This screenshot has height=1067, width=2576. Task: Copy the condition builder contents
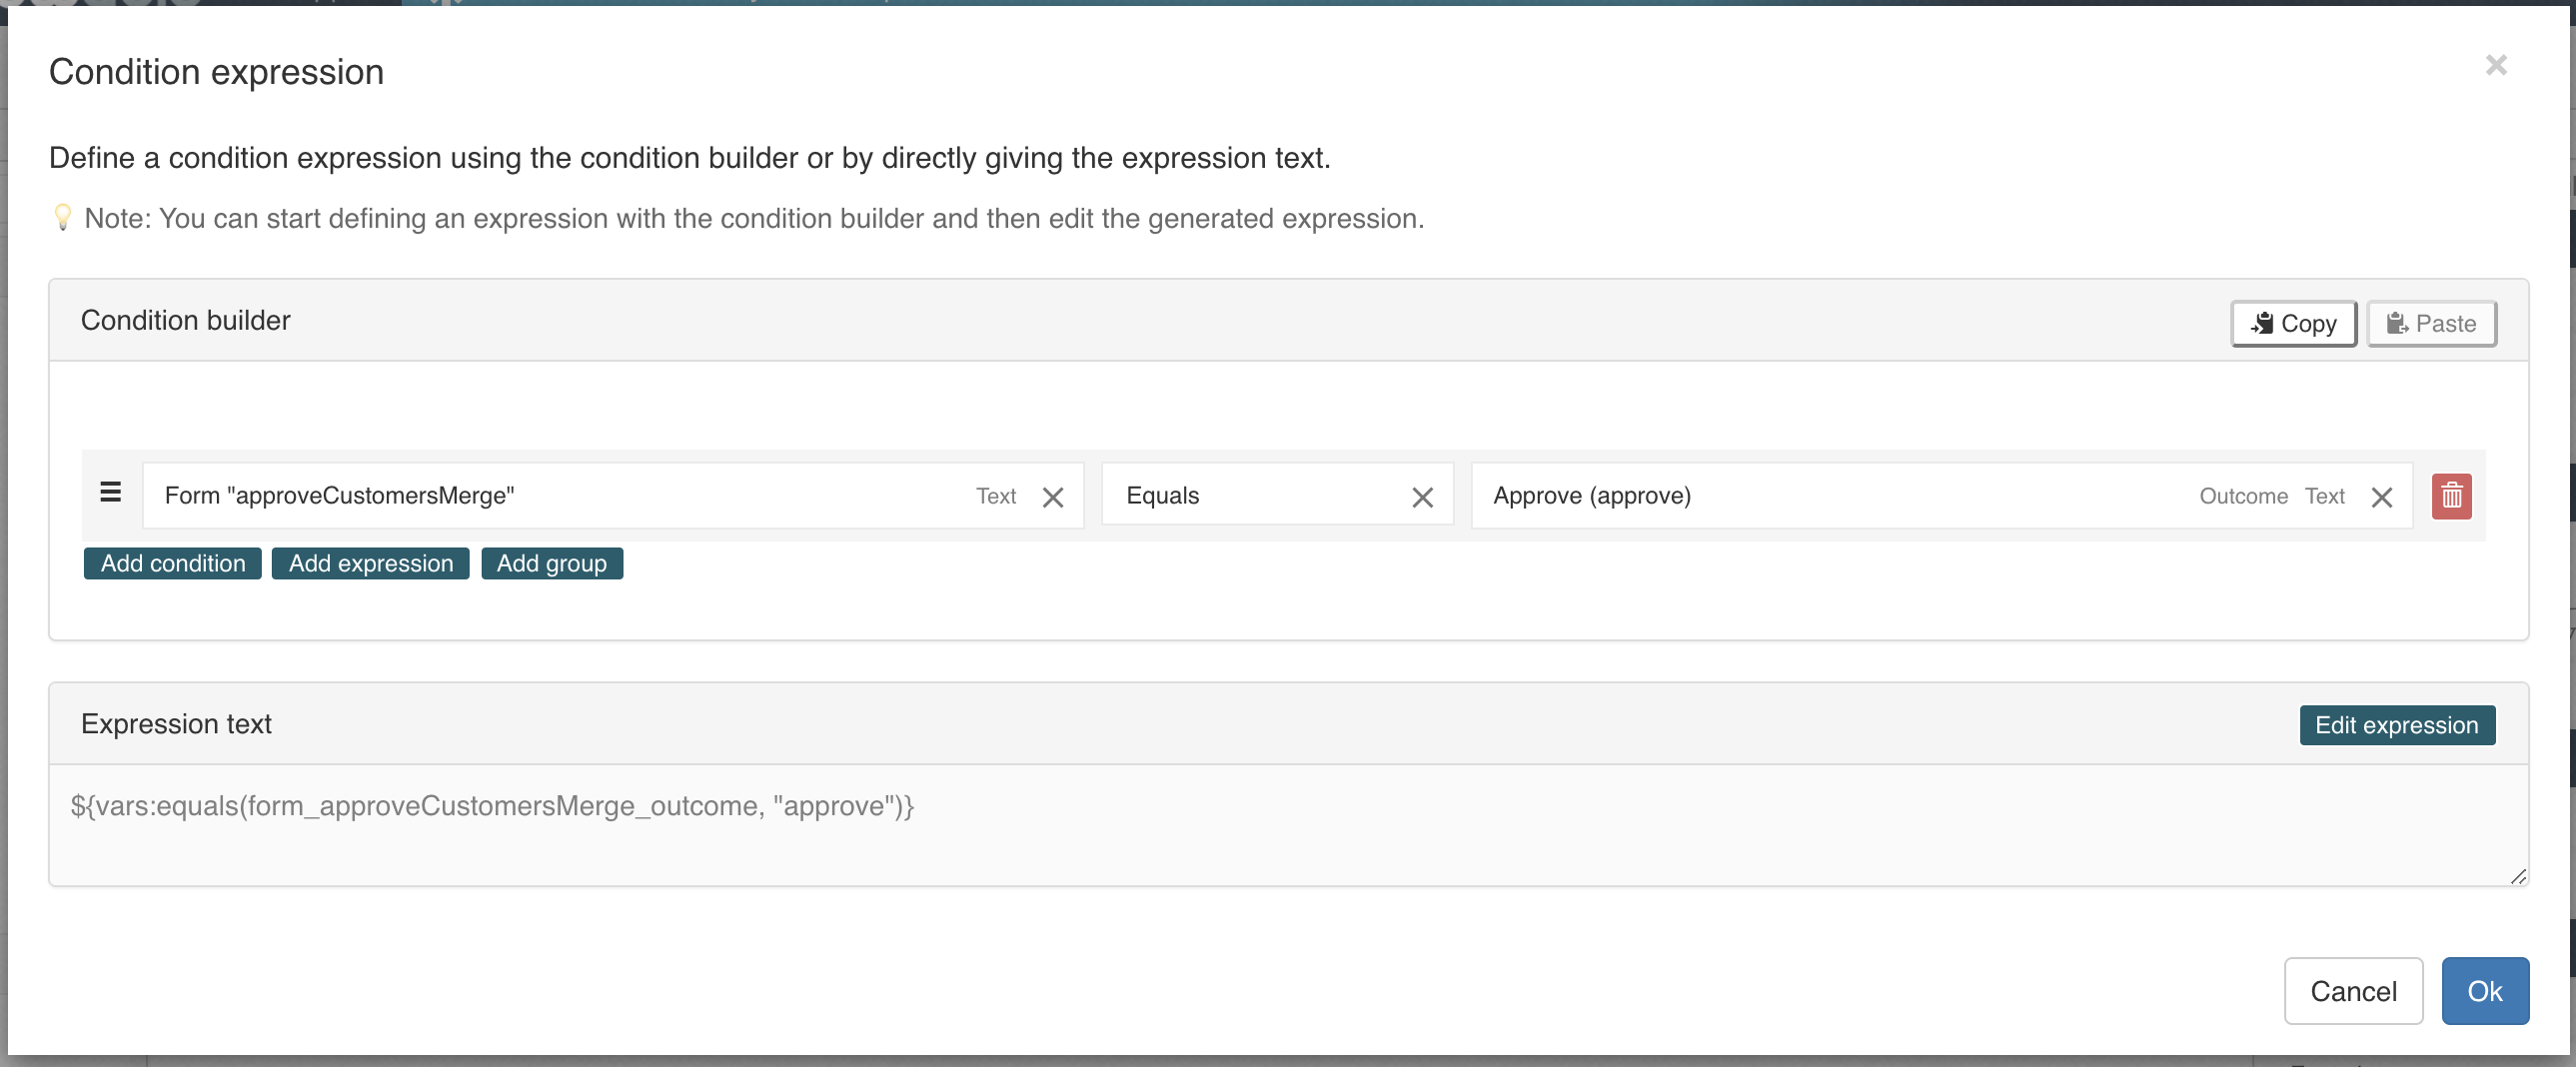2293,323
